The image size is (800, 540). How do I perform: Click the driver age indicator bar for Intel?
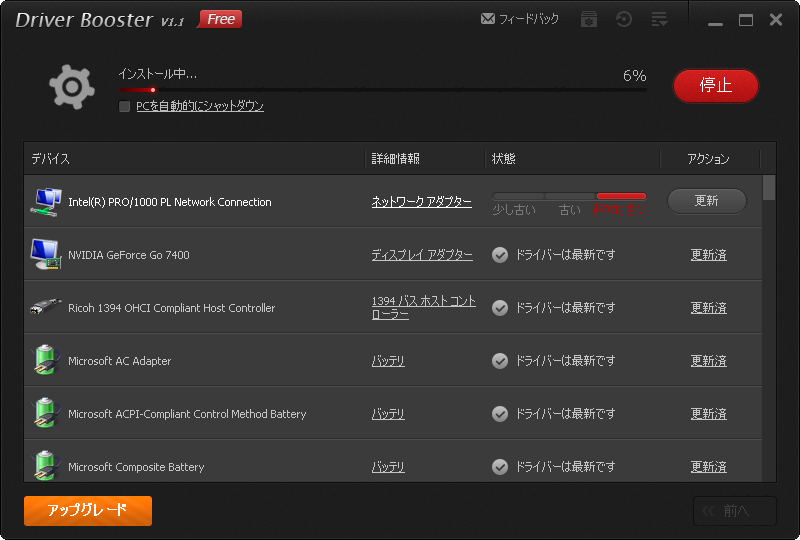click(569, 196)
